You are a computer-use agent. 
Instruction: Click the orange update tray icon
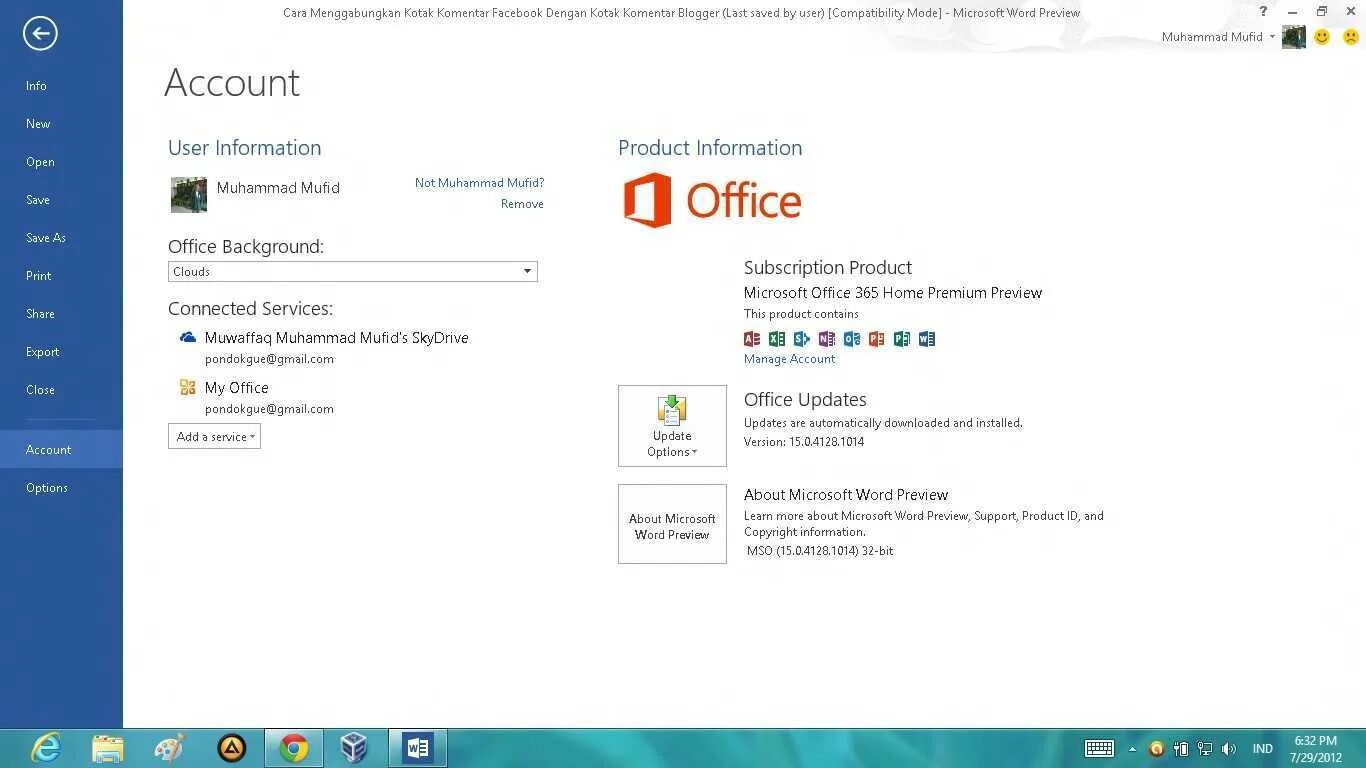[1157, 748]
